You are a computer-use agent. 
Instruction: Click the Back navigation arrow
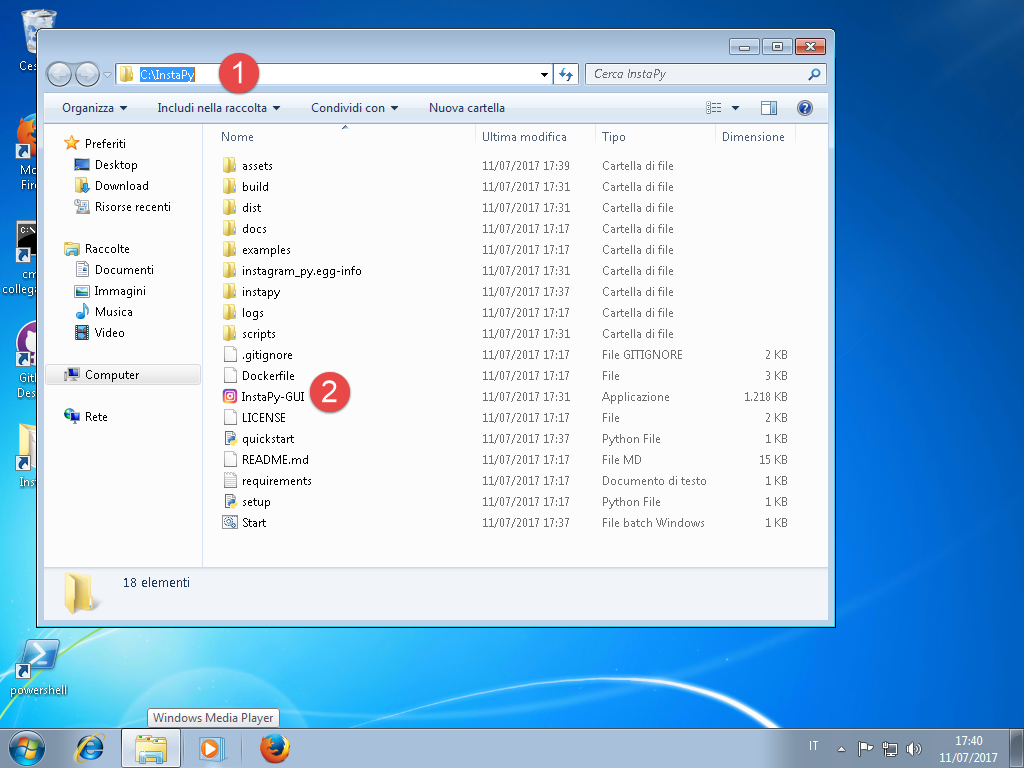(59, 74)
